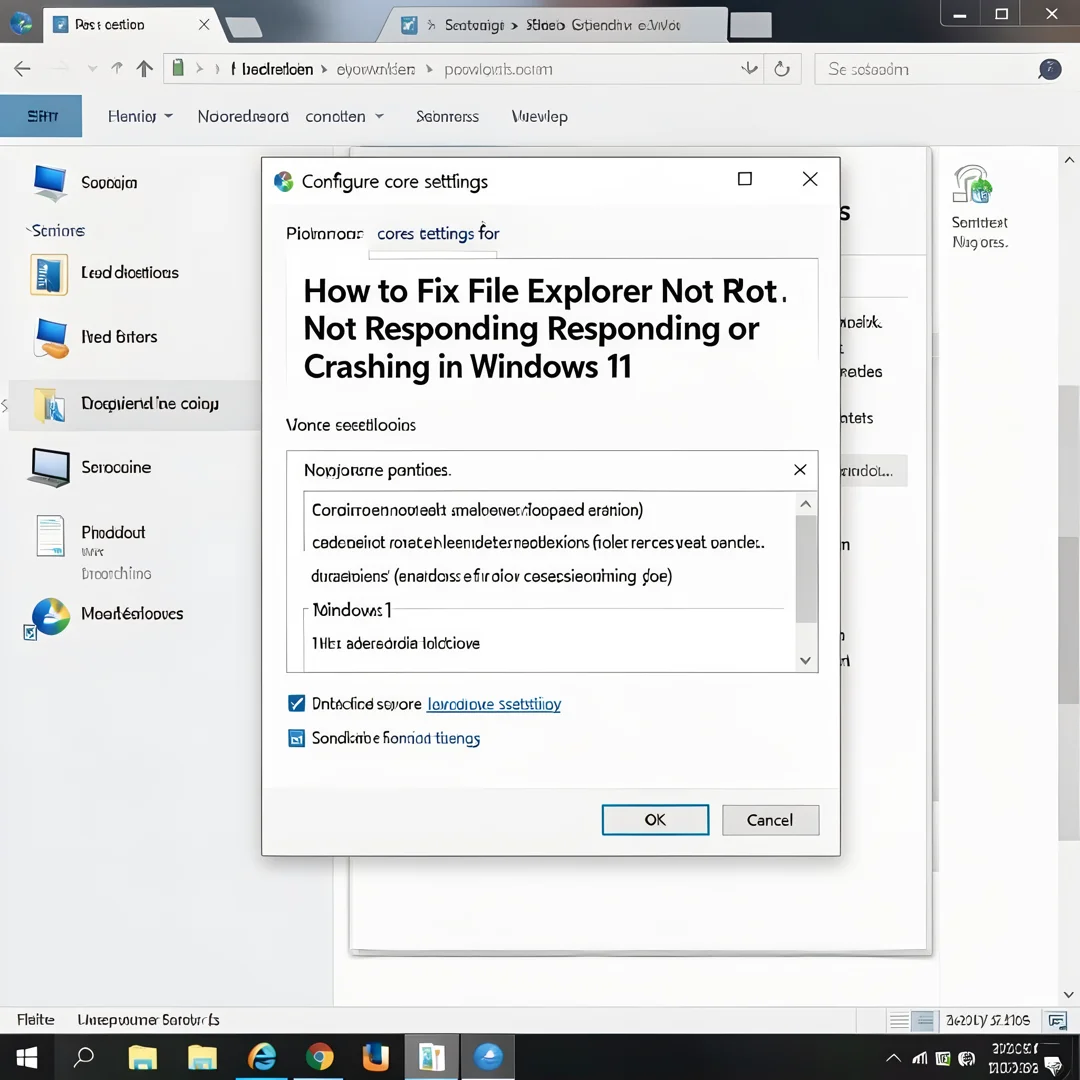This screenshot has width=1080, height=1080.
Task: Toggle the 'Sondkabe fionnad tuengs' checkbox
Action: 296,738
